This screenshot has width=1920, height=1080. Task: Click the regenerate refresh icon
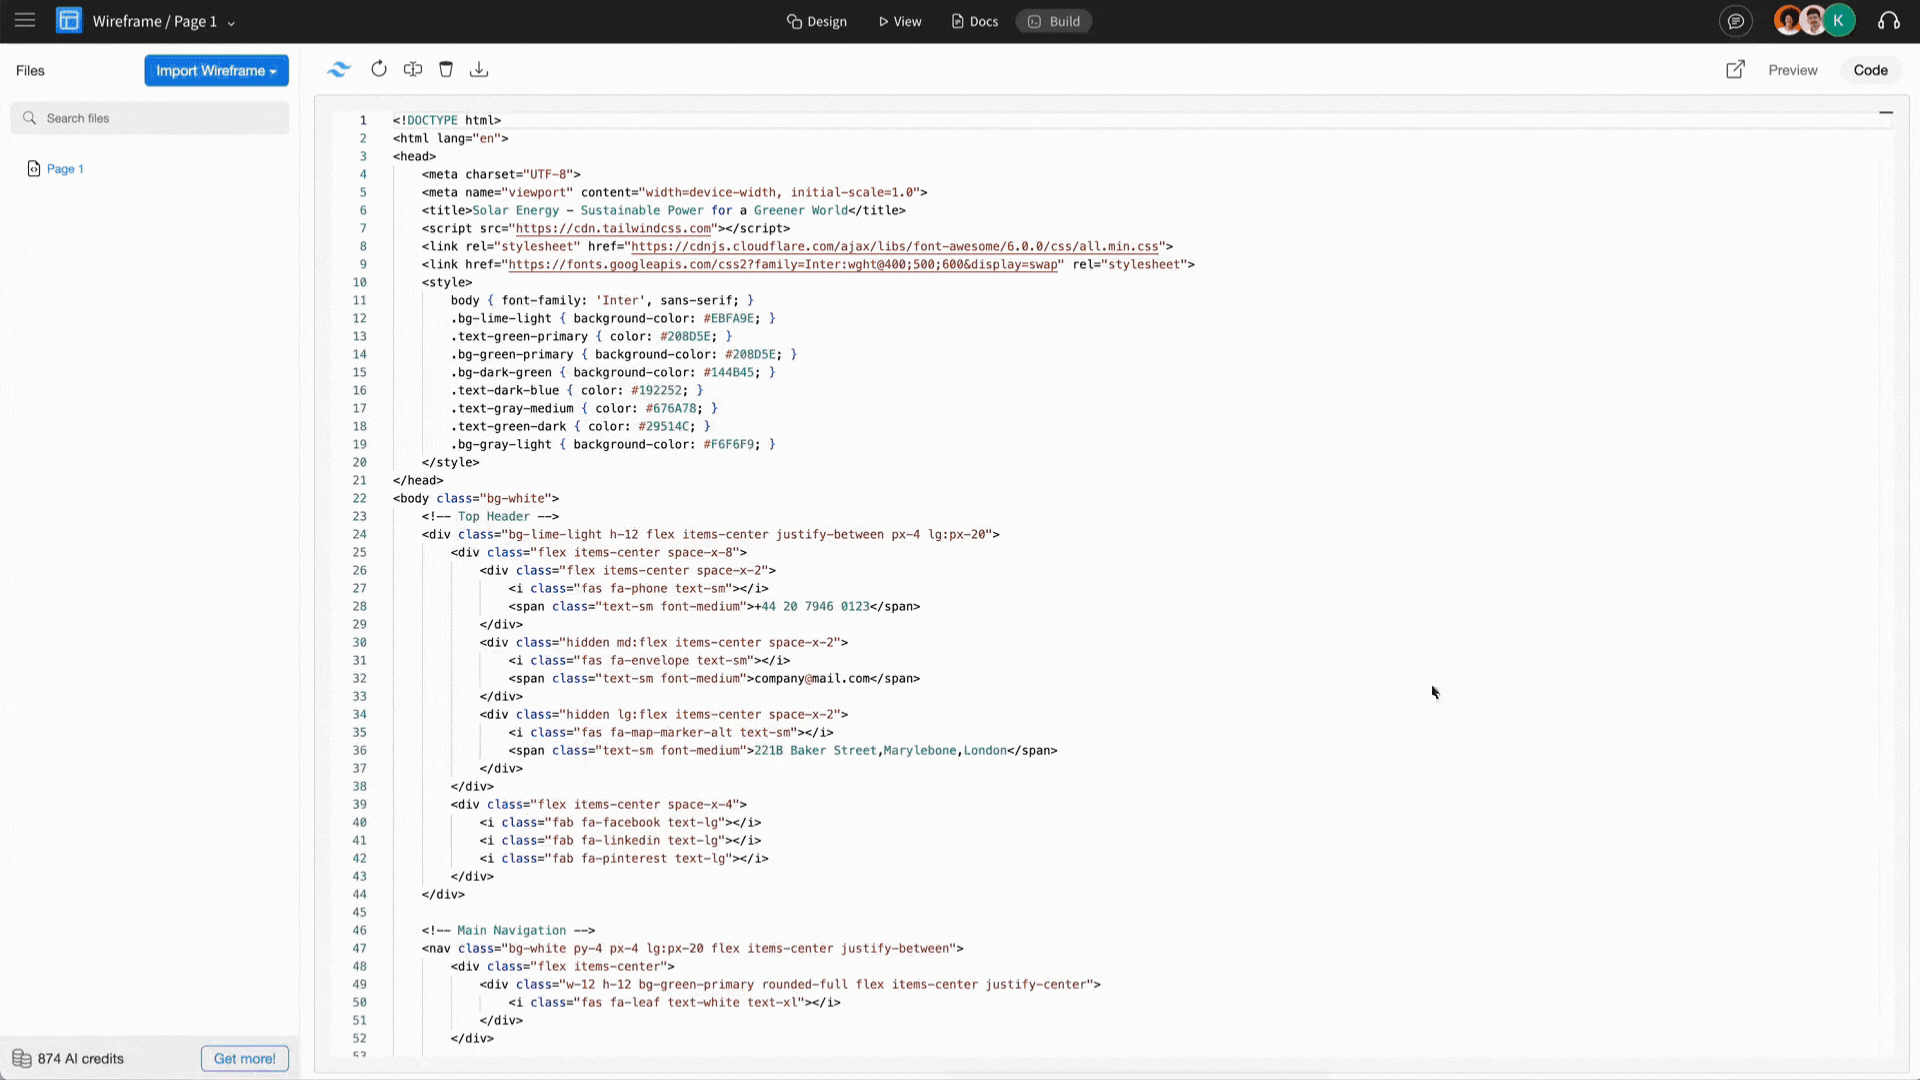[379, 69]
